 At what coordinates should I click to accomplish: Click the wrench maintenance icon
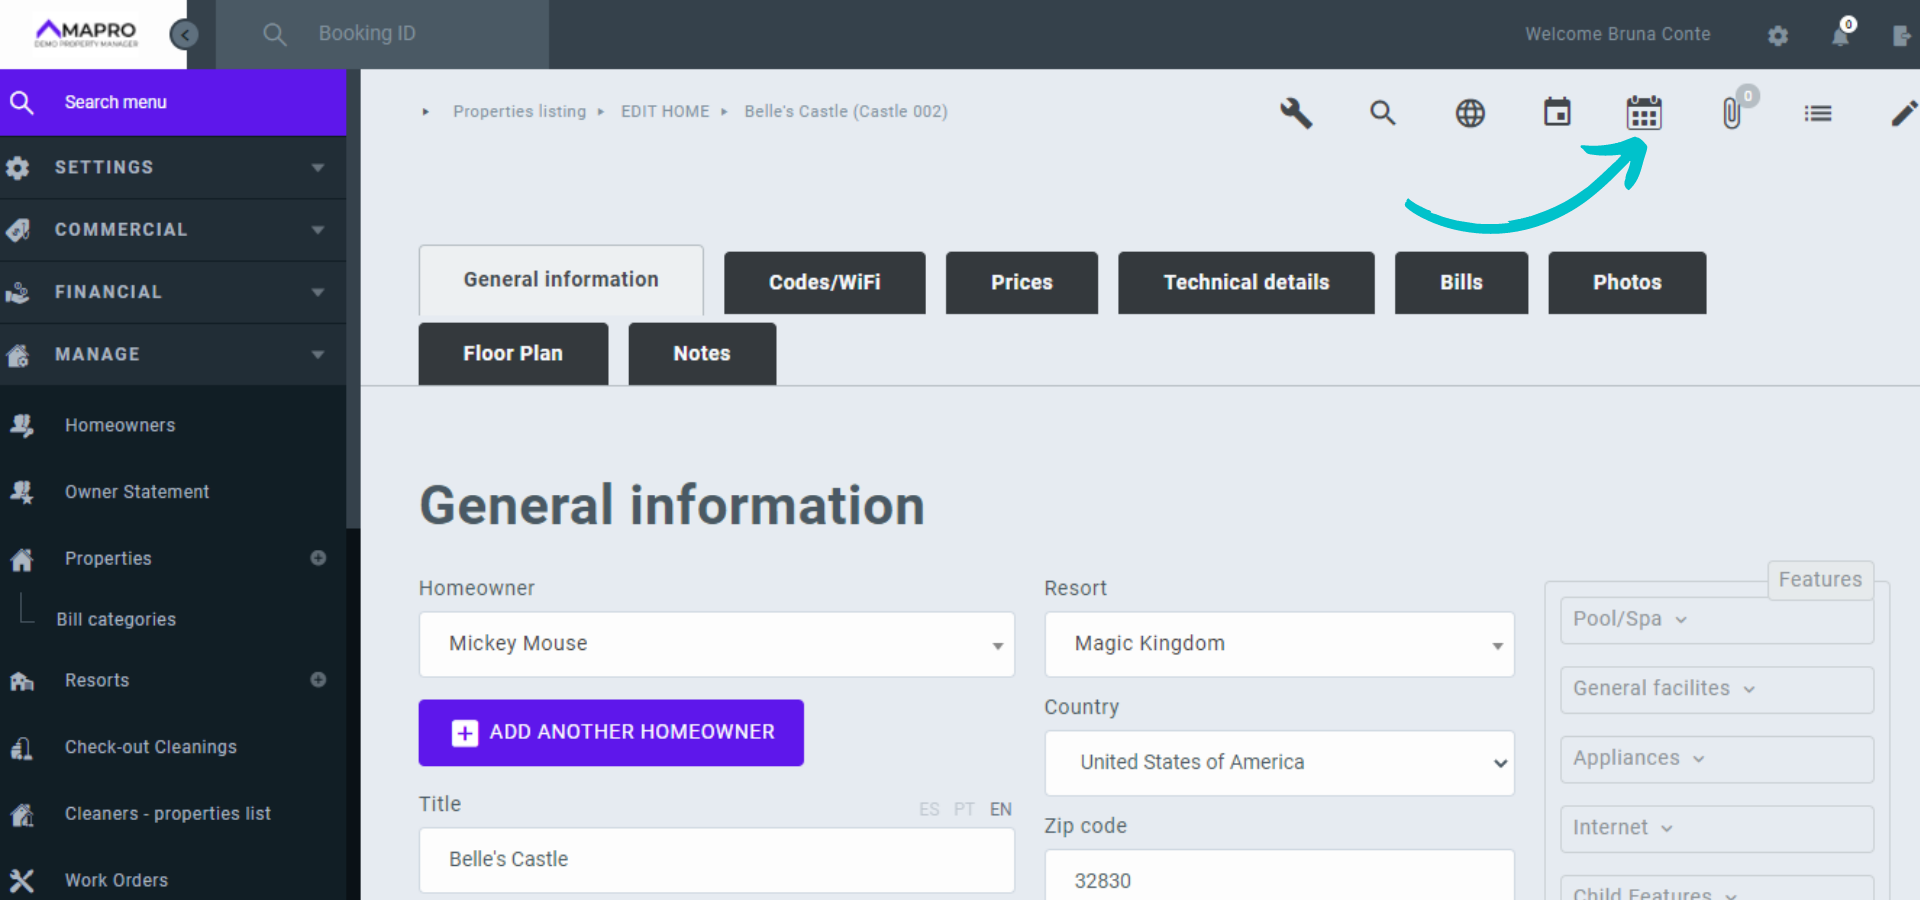coord(1296,113)
